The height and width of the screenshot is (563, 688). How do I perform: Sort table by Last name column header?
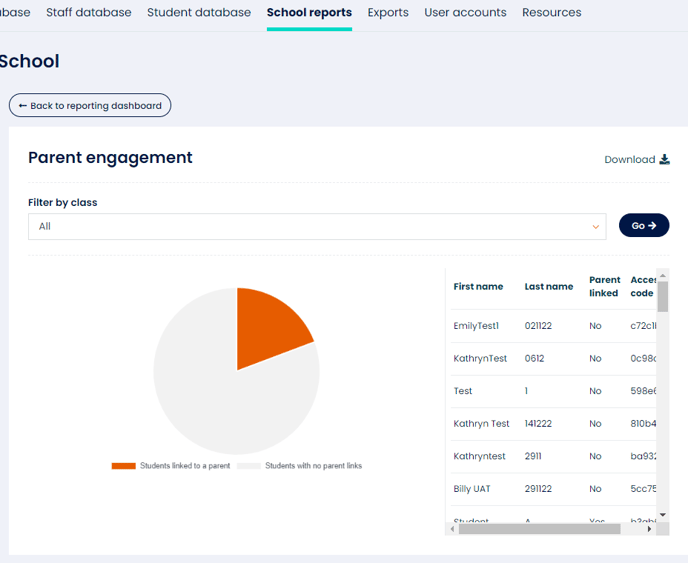click(x=548, y=287)
